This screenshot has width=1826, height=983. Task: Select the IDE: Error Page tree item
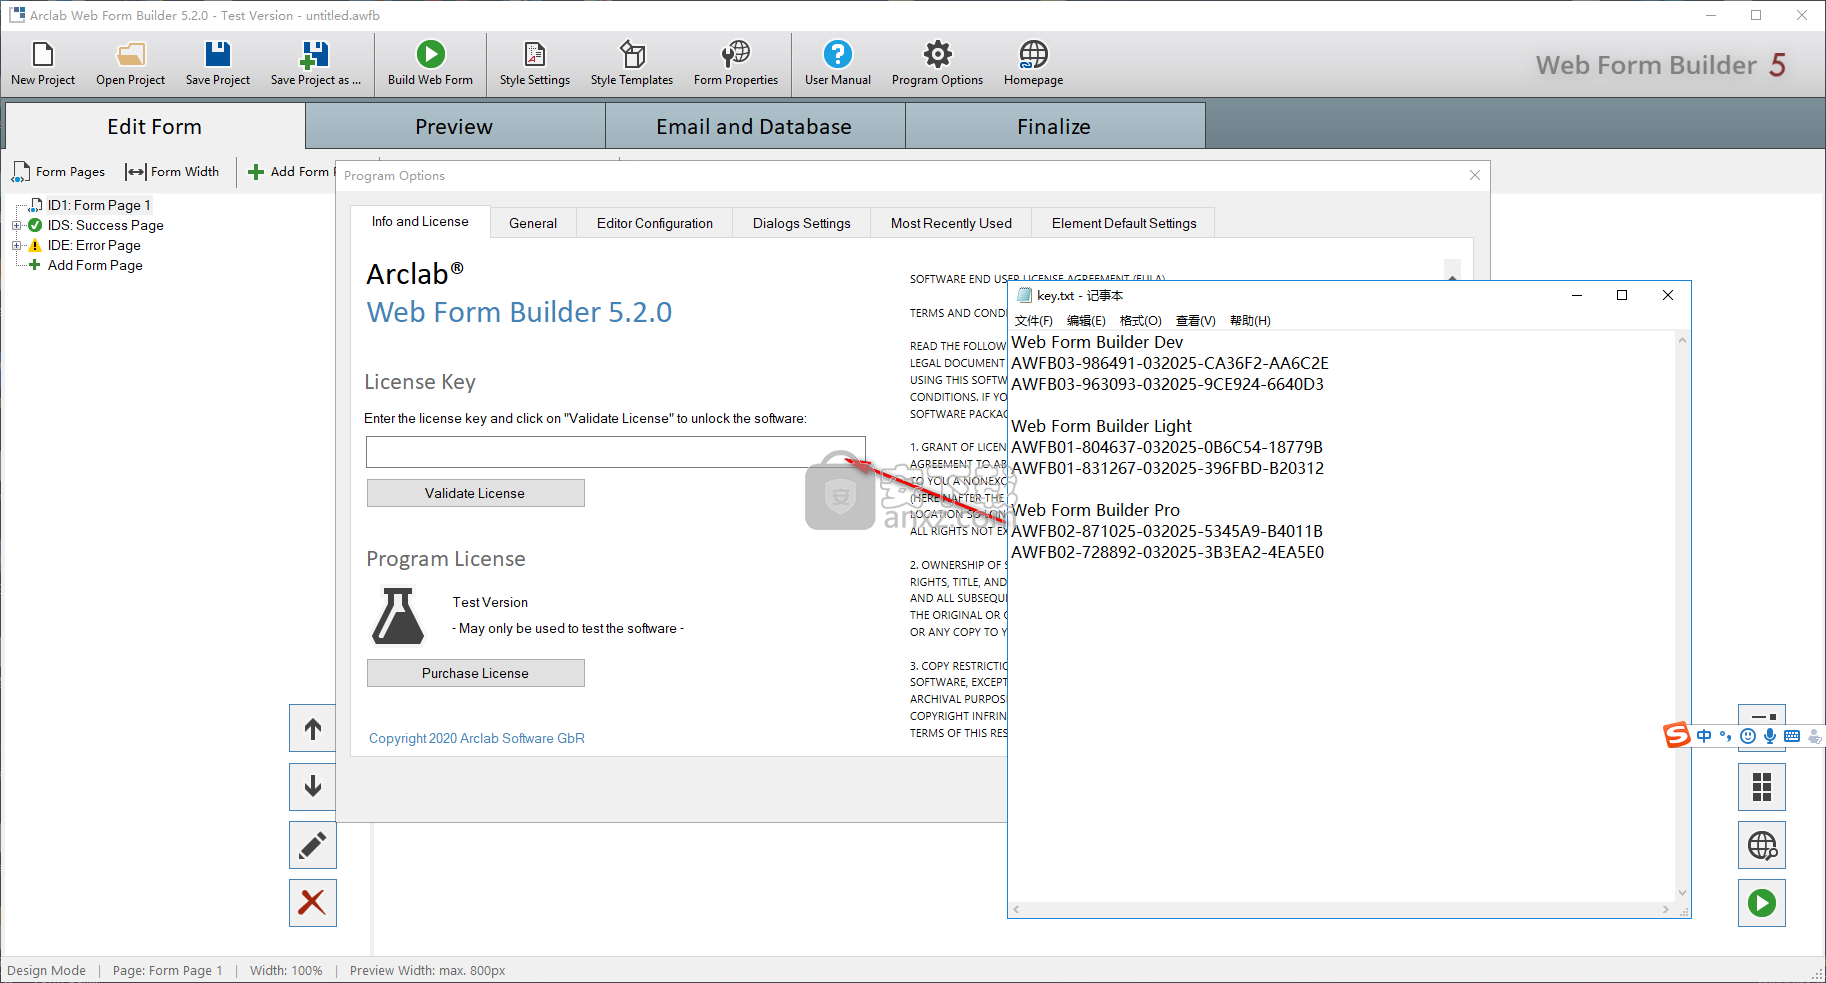pyautogui.click(x=94, y=245)
